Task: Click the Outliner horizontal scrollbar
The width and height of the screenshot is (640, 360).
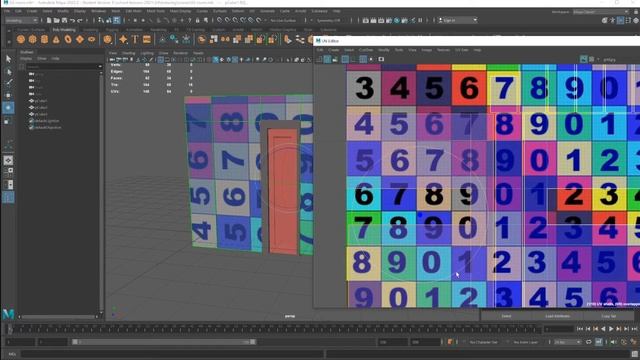Action: pyautogui.click(x=57, y=316)
